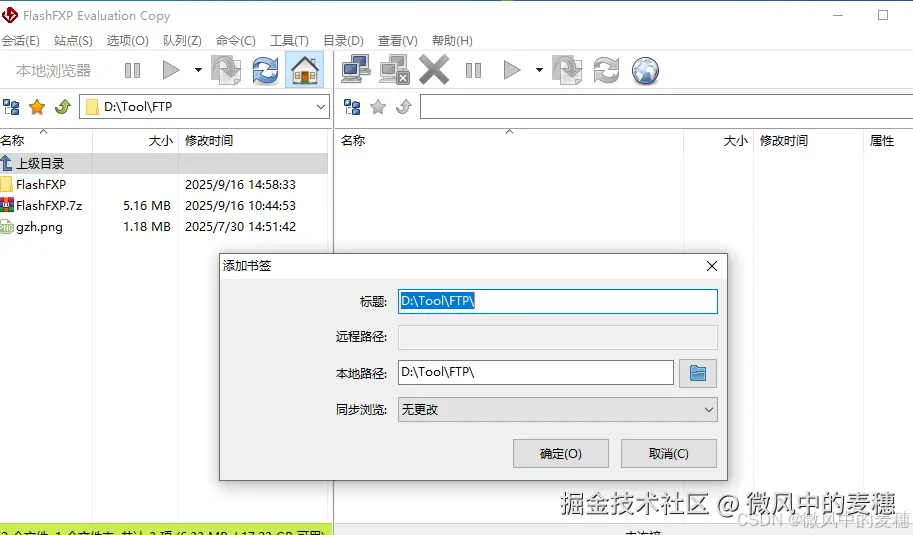Open the 队列(Z) menu
This screenshot has height=535, width=913.
[182, 41]
